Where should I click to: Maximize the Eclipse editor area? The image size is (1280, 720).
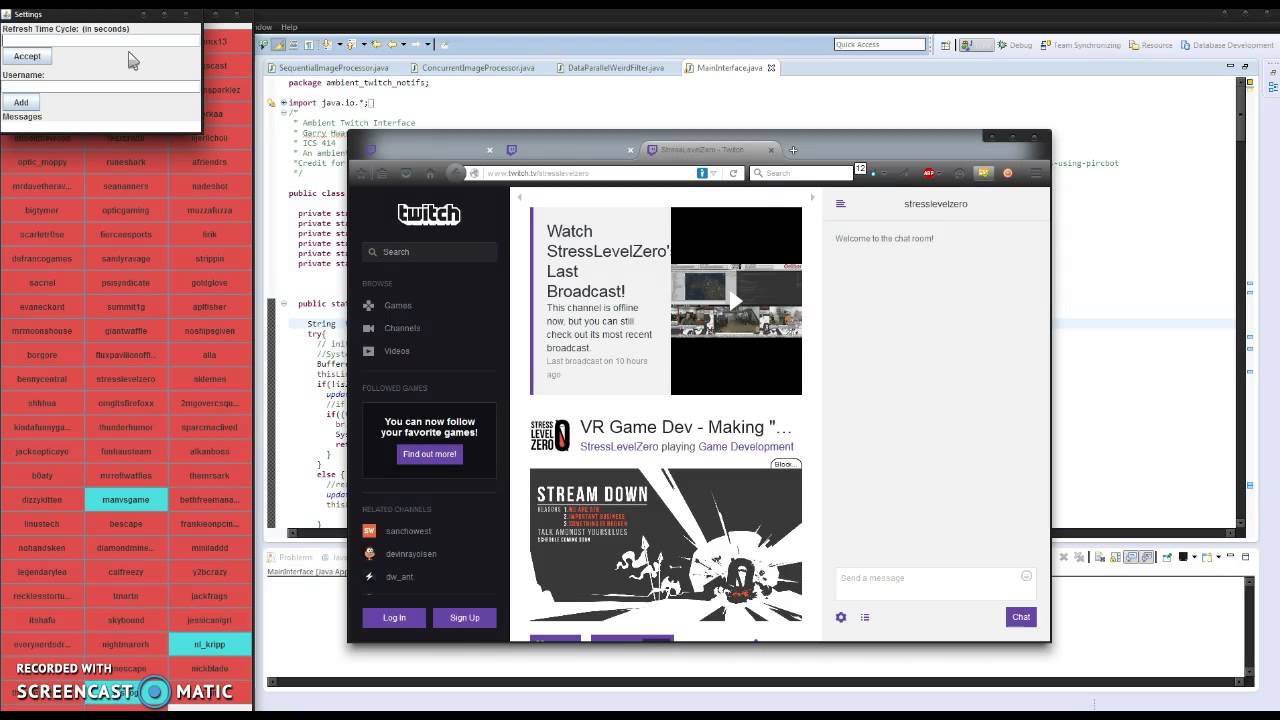point(1246,66)
